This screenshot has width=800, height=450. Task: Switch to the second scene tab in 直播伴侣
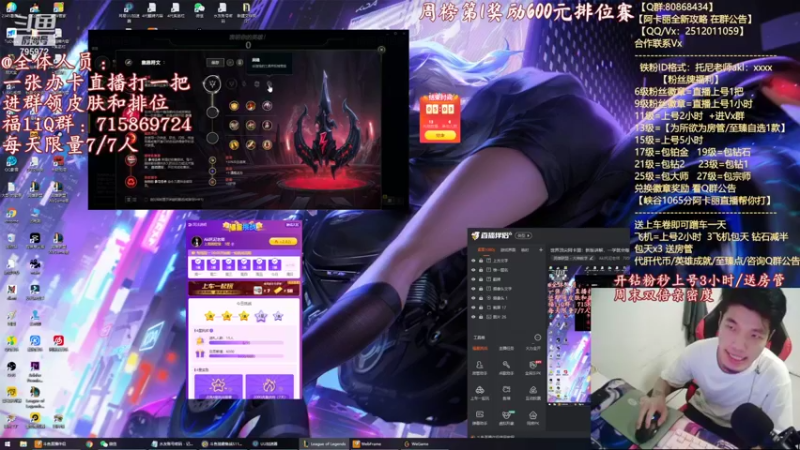(507, 250)
